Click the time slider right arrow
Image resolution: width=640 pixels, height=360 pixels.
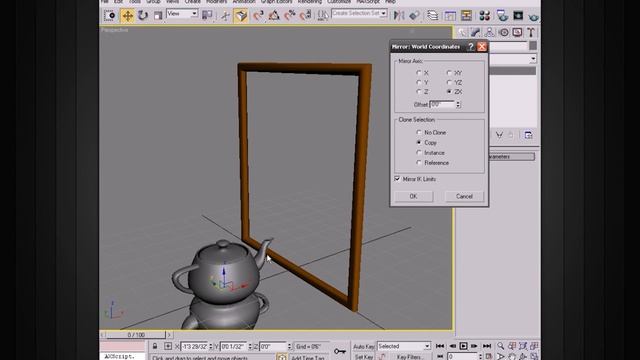[169, 335]
